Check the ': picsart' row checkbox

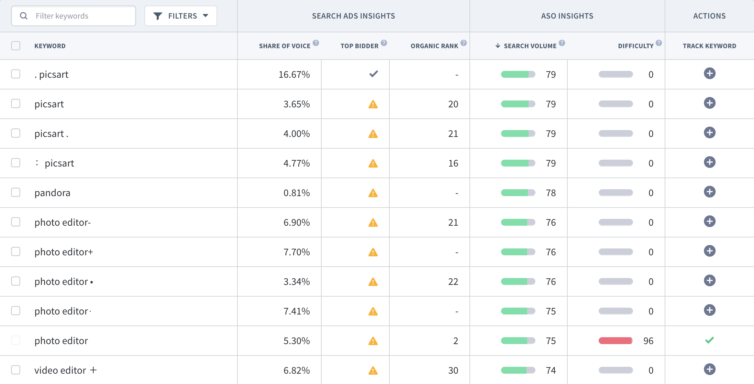click(x=16, y=163)
